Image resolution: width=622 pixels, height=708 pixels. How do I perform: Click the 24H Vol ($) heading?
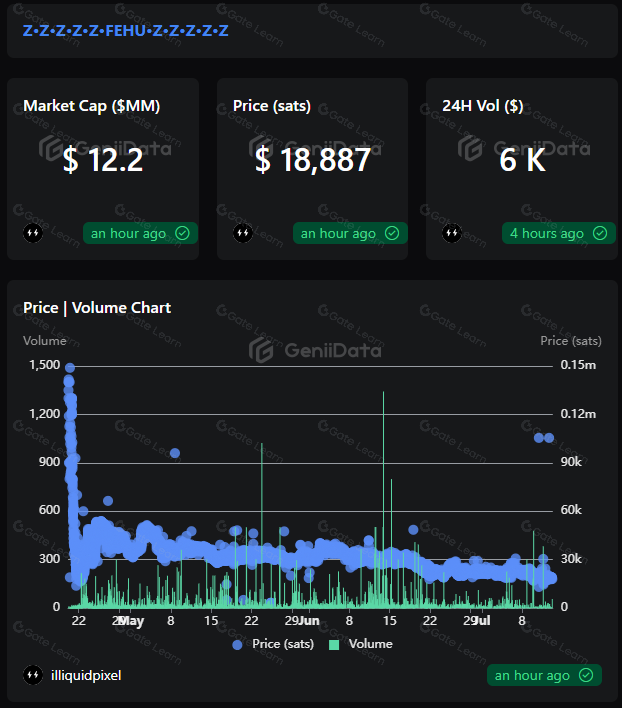483,106
